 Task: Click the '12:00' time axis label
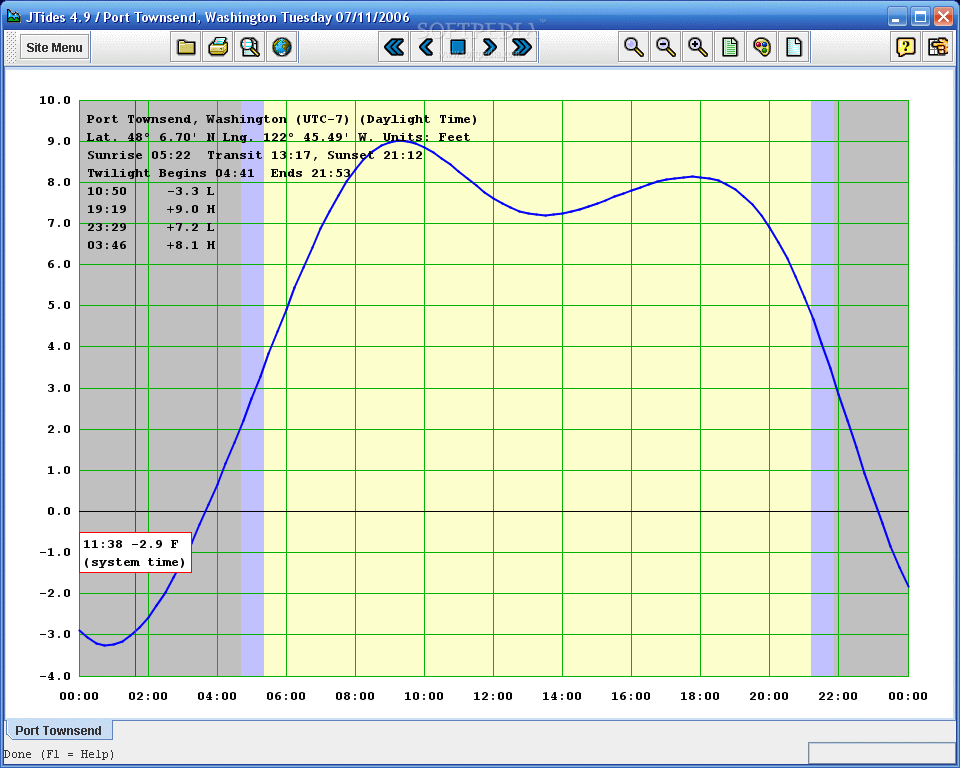(x=493, y=696)
